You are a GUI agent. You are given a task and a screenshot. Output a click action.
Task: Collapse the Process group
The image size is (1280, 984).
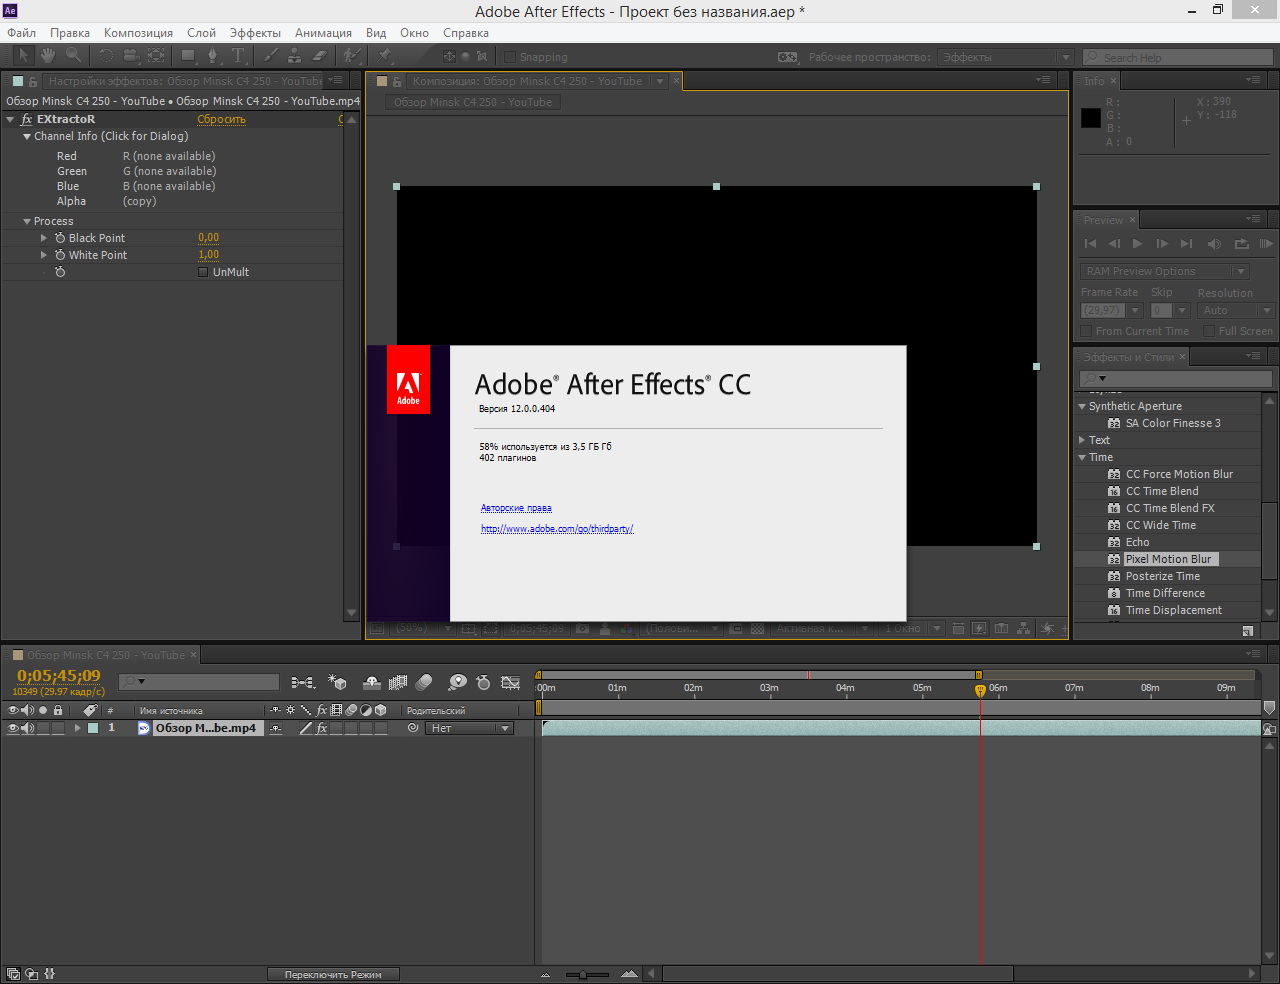click(x=27, y=221)
